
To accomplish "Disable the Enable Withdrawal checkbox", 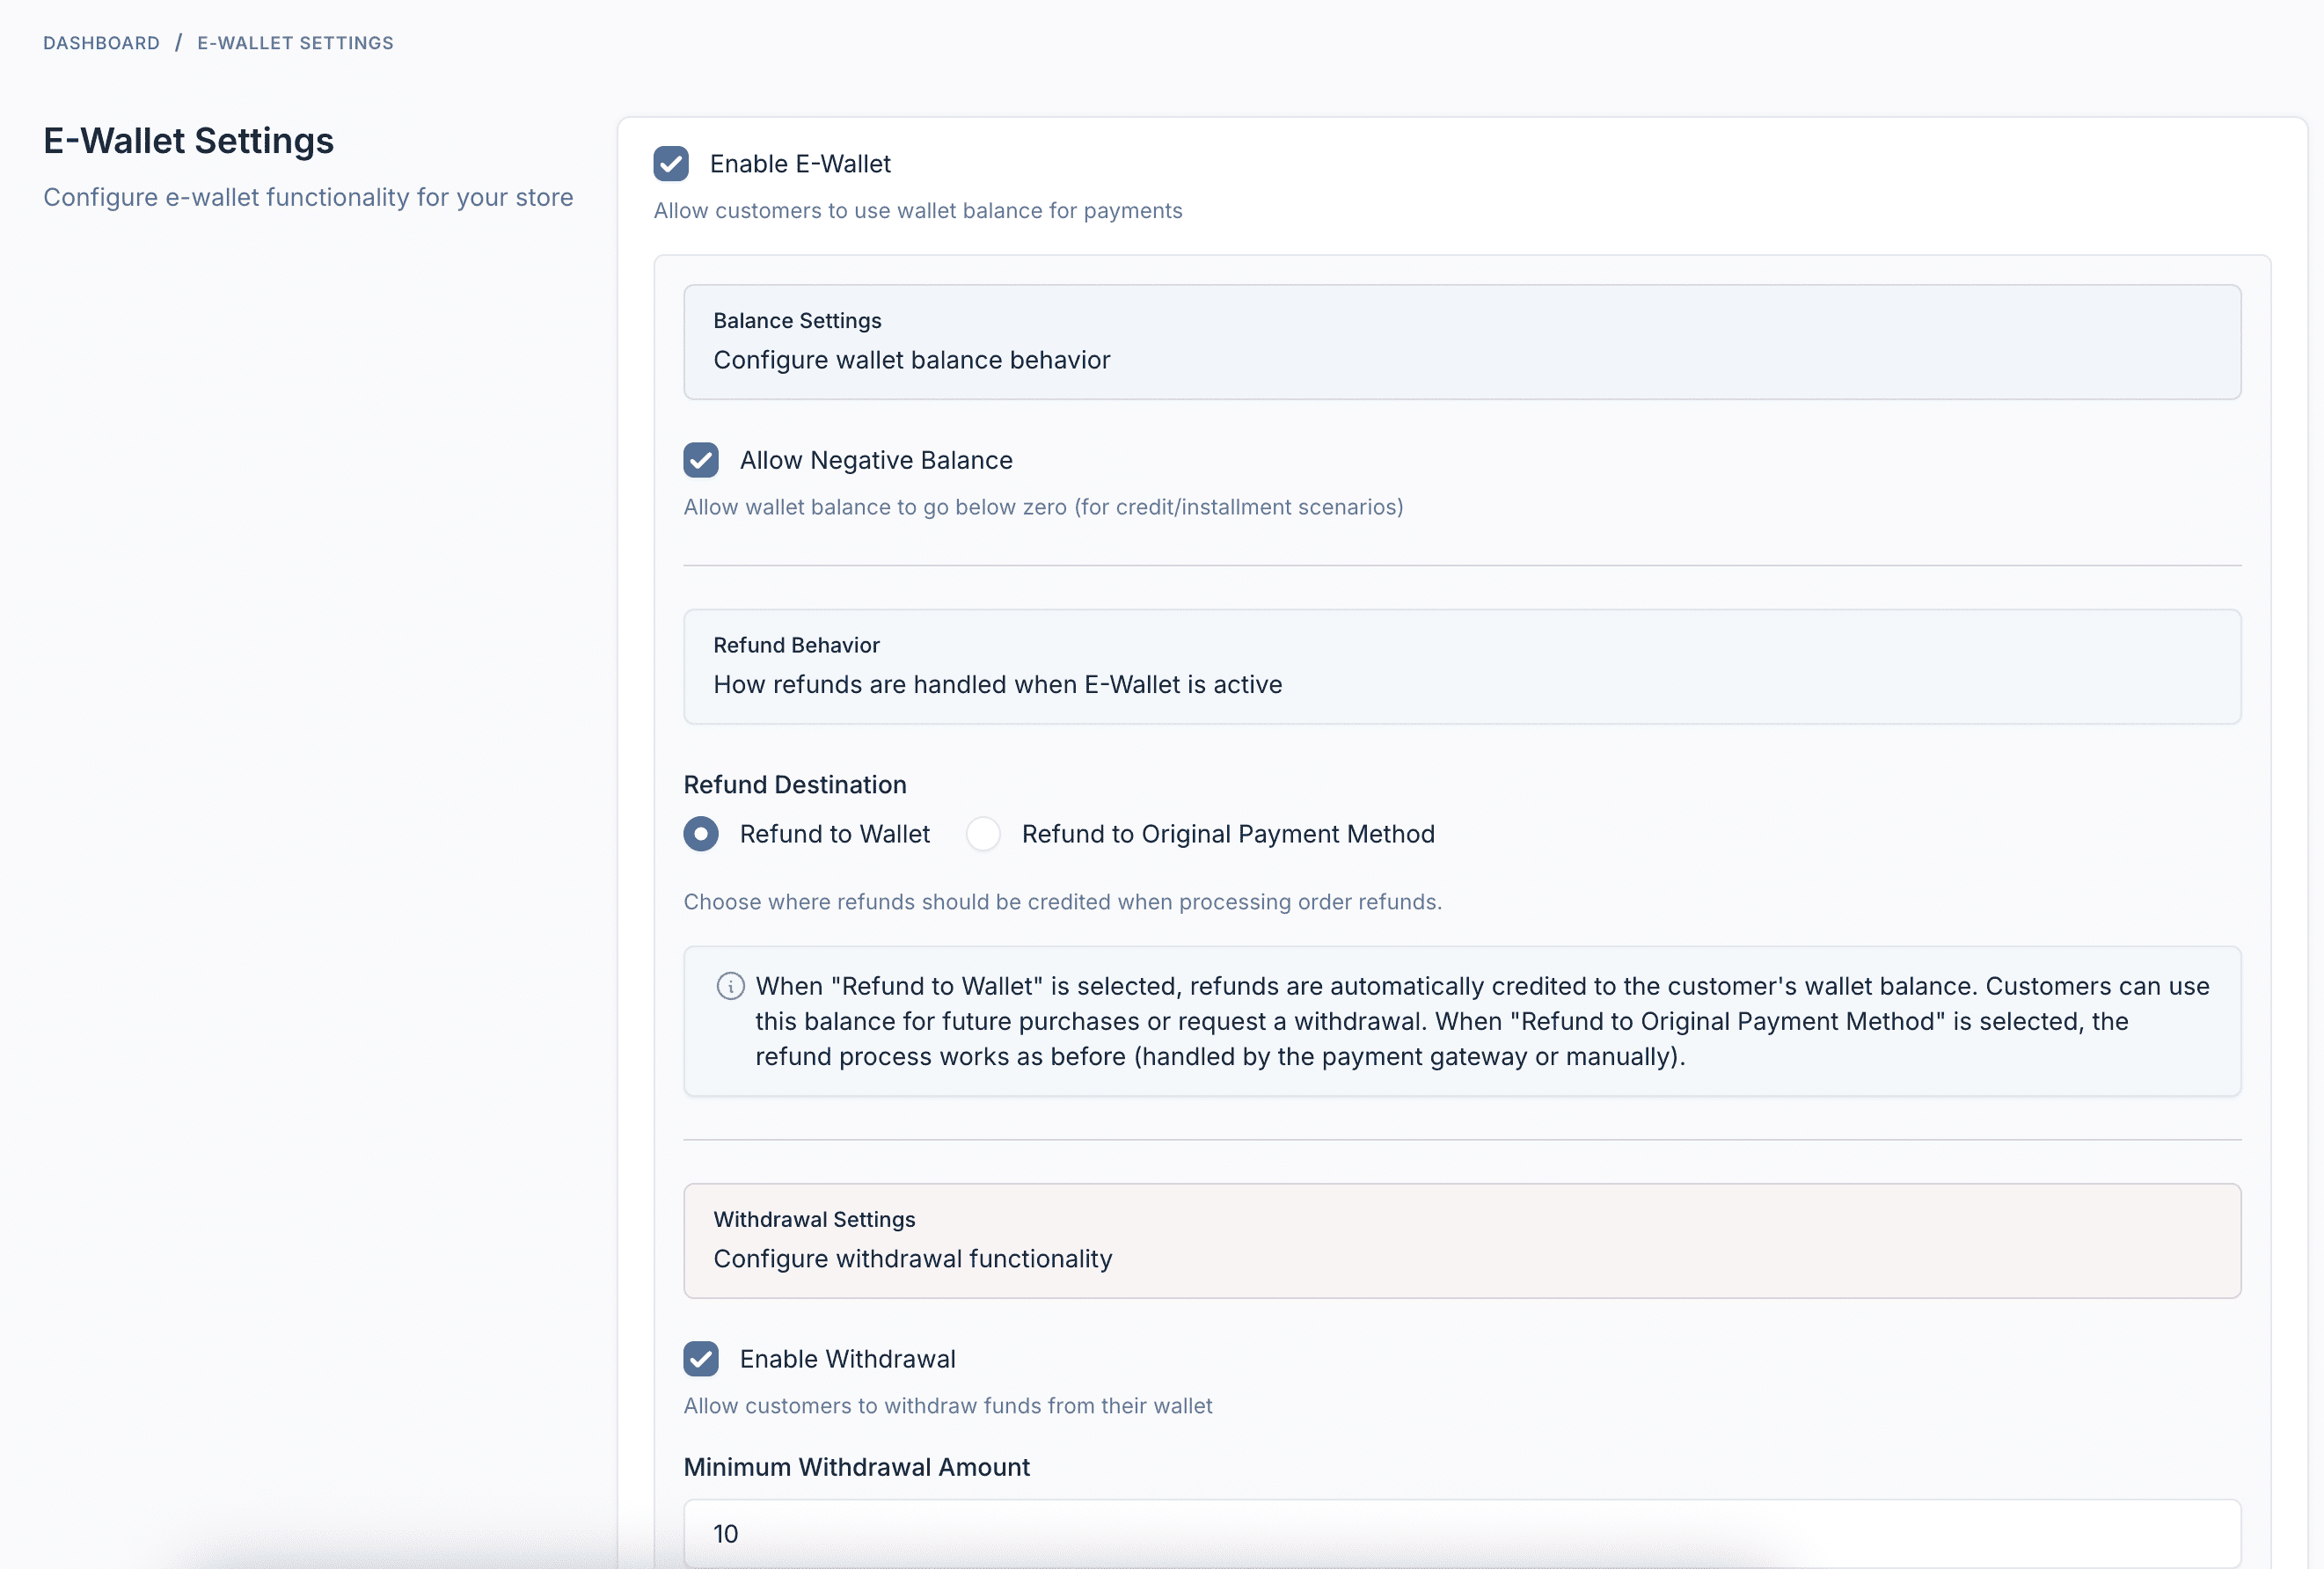I will point(701,1359).
